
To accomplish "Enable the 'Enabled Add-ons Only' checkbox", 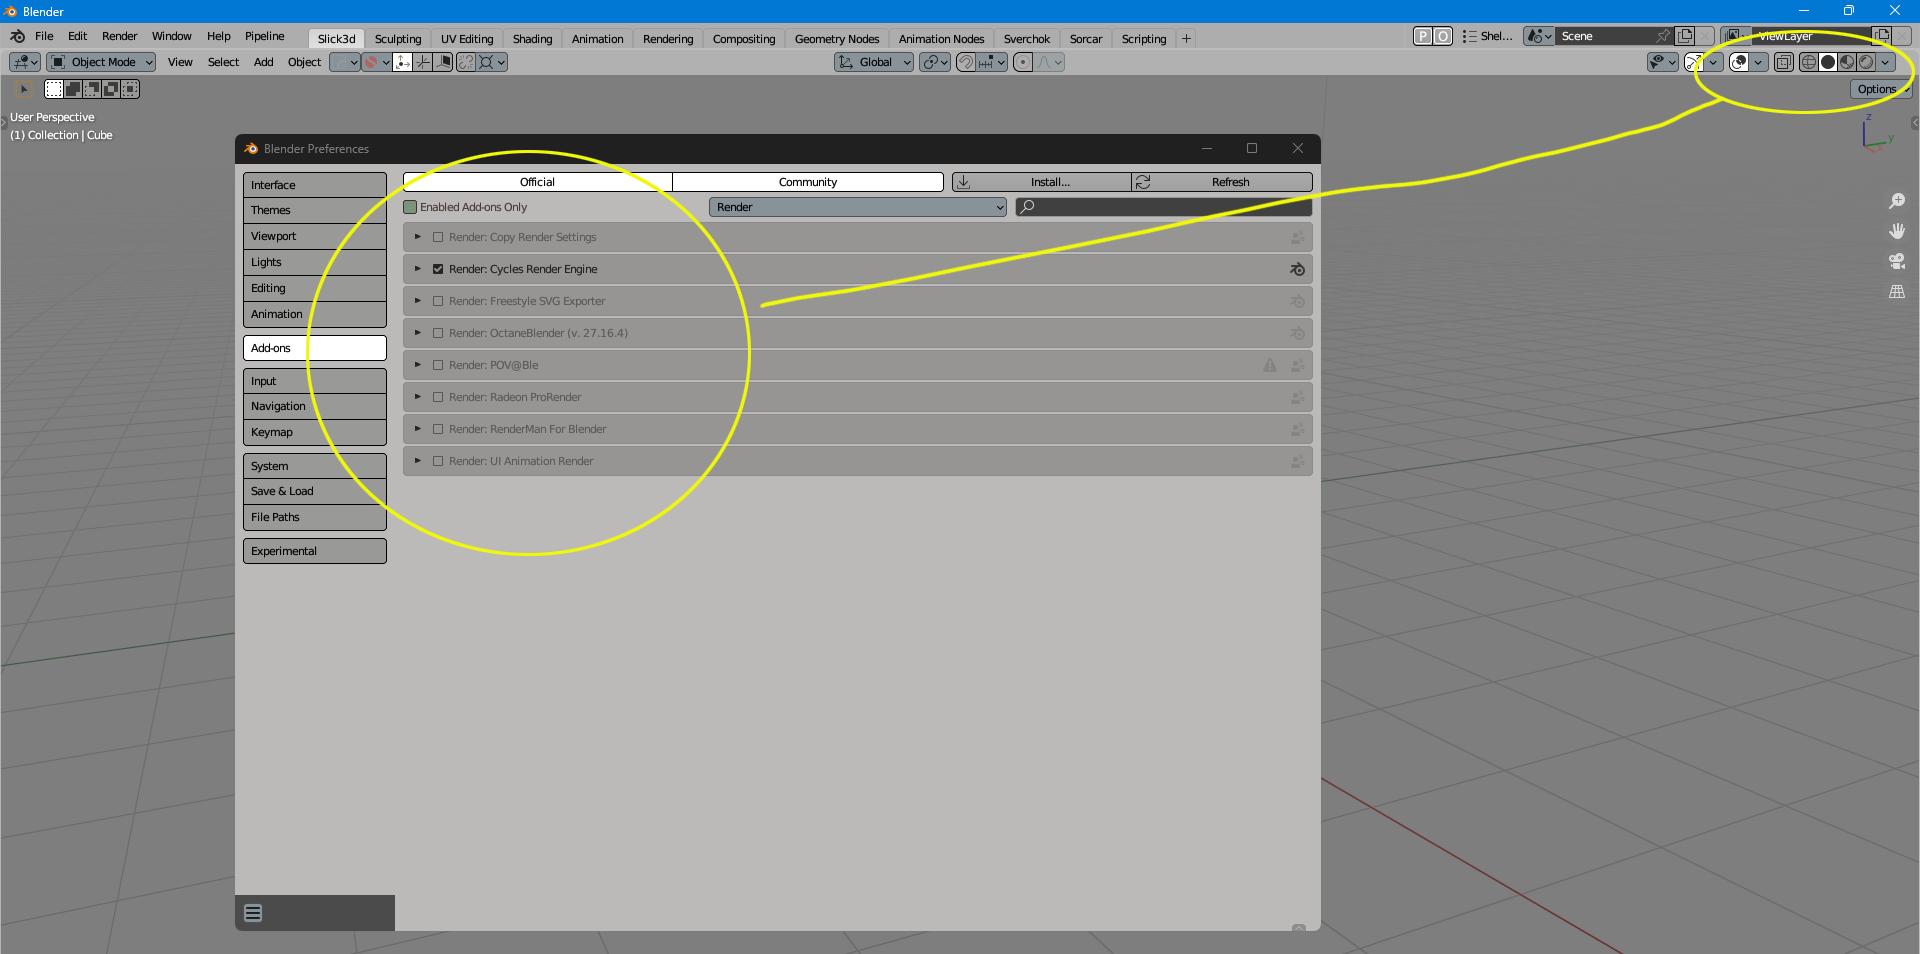I will pyautogui.click(x=410, y=207).
